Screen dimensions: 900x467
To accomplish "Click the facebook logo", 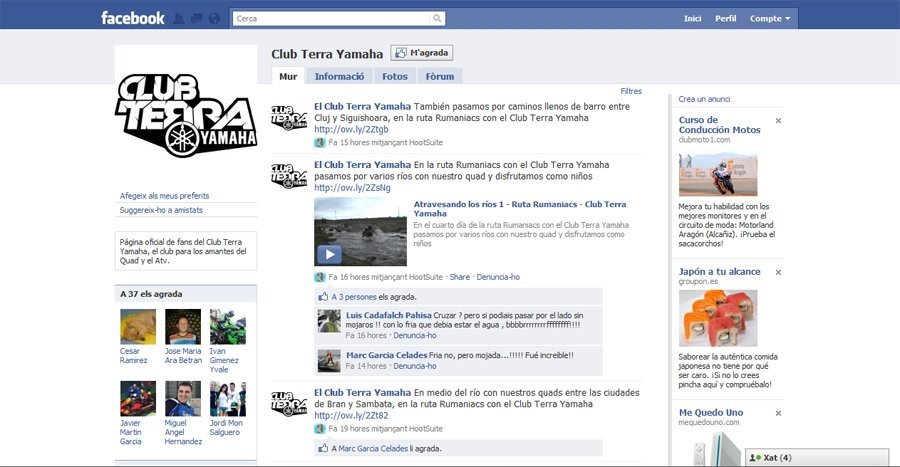I will click(x=133, y=18).
